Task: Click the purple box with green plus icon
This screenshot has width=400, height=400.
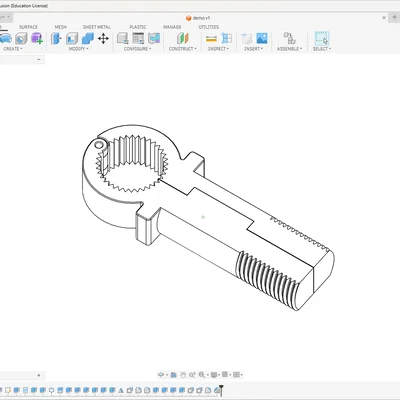Action: click(x=37, y=39)
